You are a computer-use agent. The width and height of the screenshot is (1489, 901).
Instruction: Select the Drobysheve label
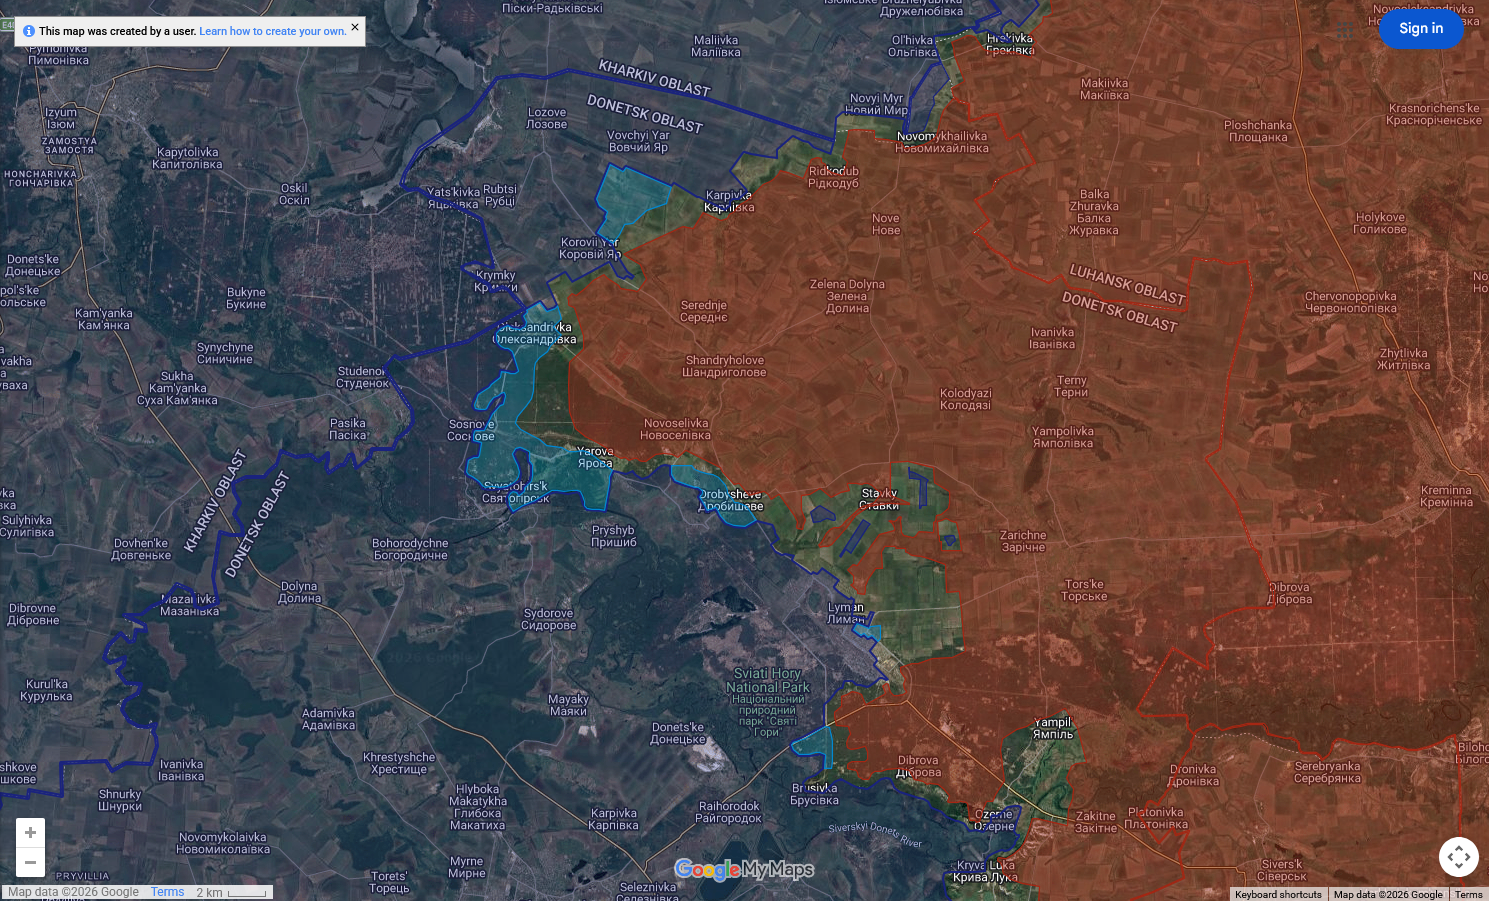point(730,500)
